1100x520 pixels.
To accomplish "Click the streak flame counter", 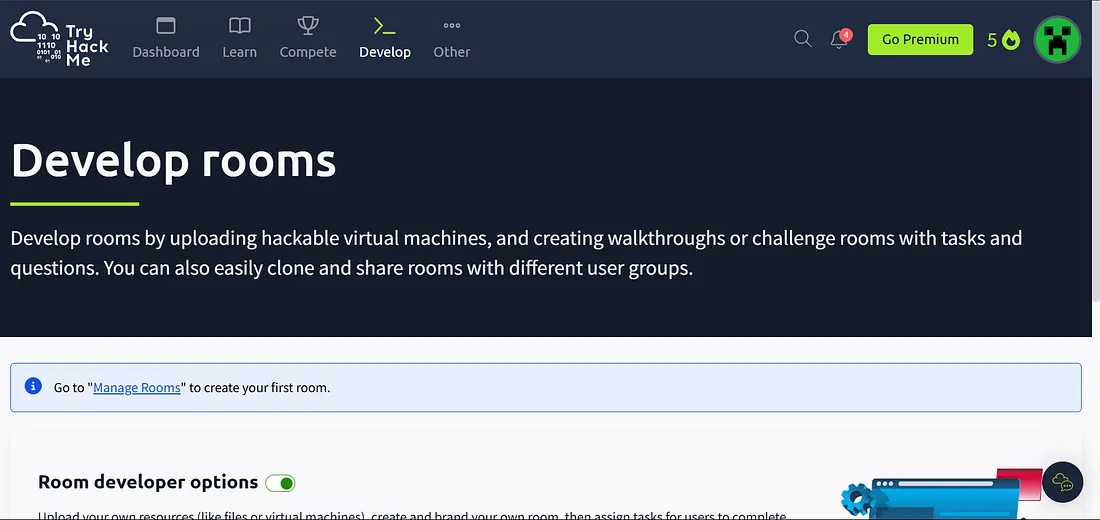I will [x=1002, y=40].
